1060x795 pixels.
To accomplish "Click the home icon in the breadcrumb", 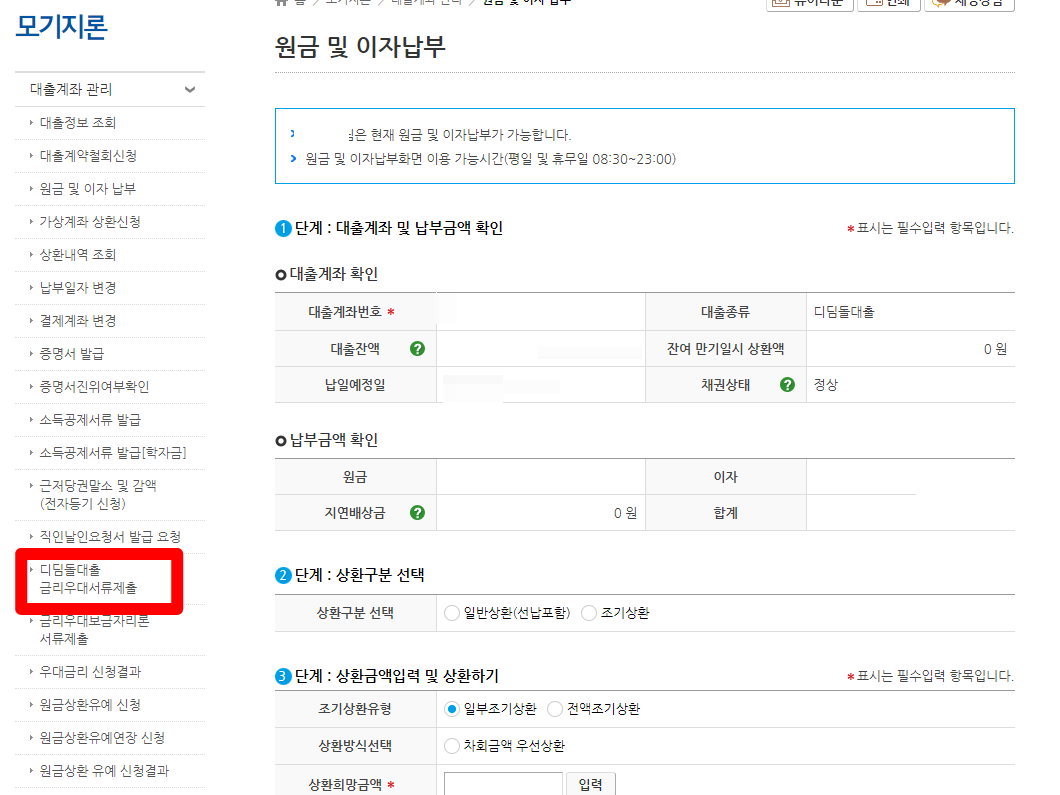I will click(280, 4).
